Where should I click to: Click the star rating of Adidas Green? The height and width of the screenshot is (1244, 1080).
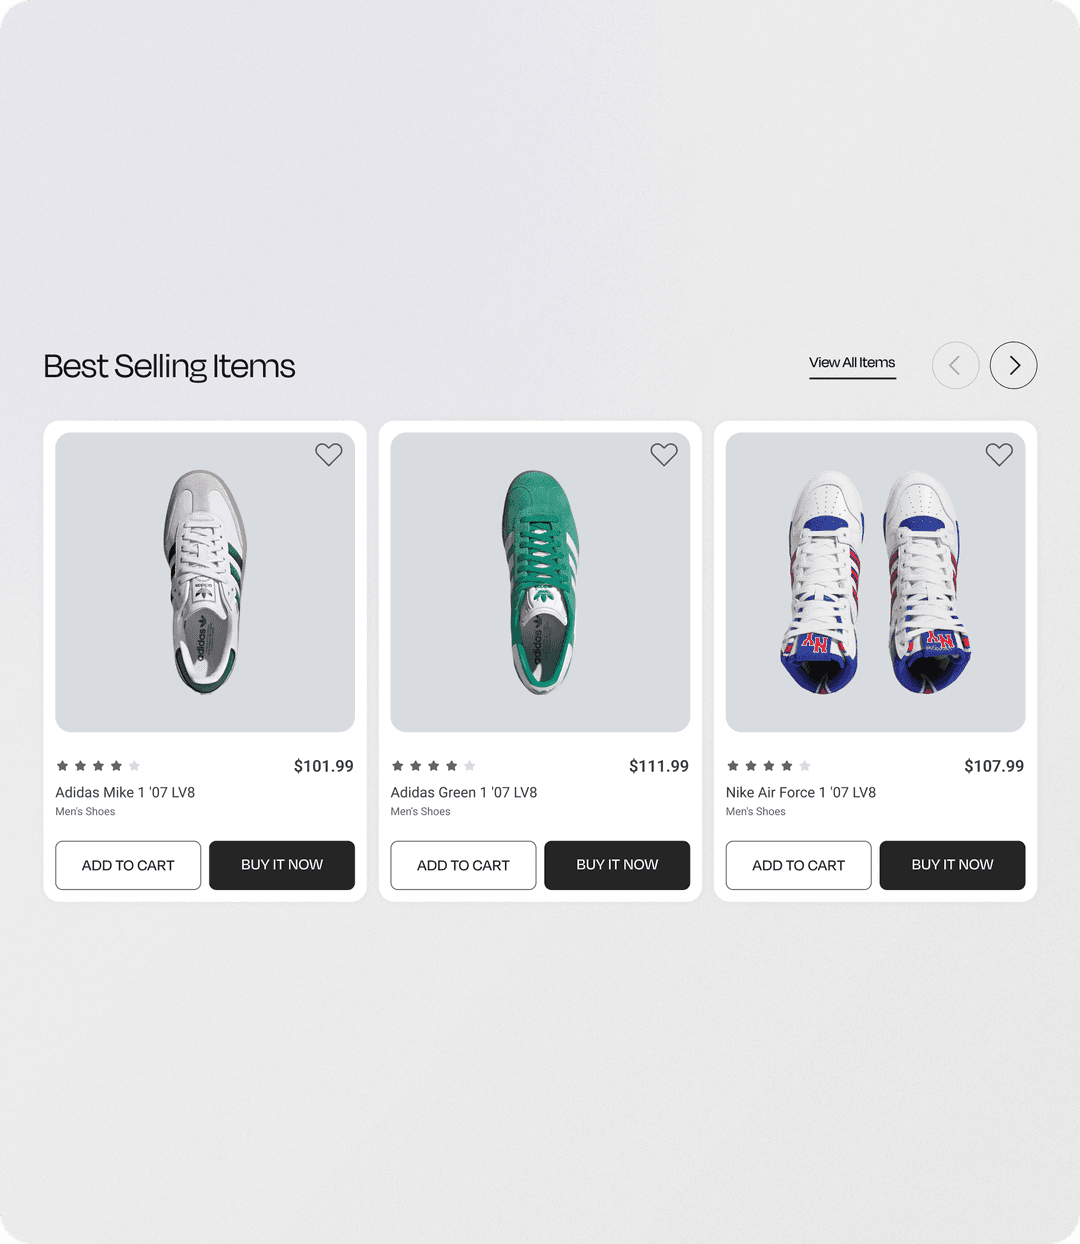pyautogui.click(x=433, y=766)
